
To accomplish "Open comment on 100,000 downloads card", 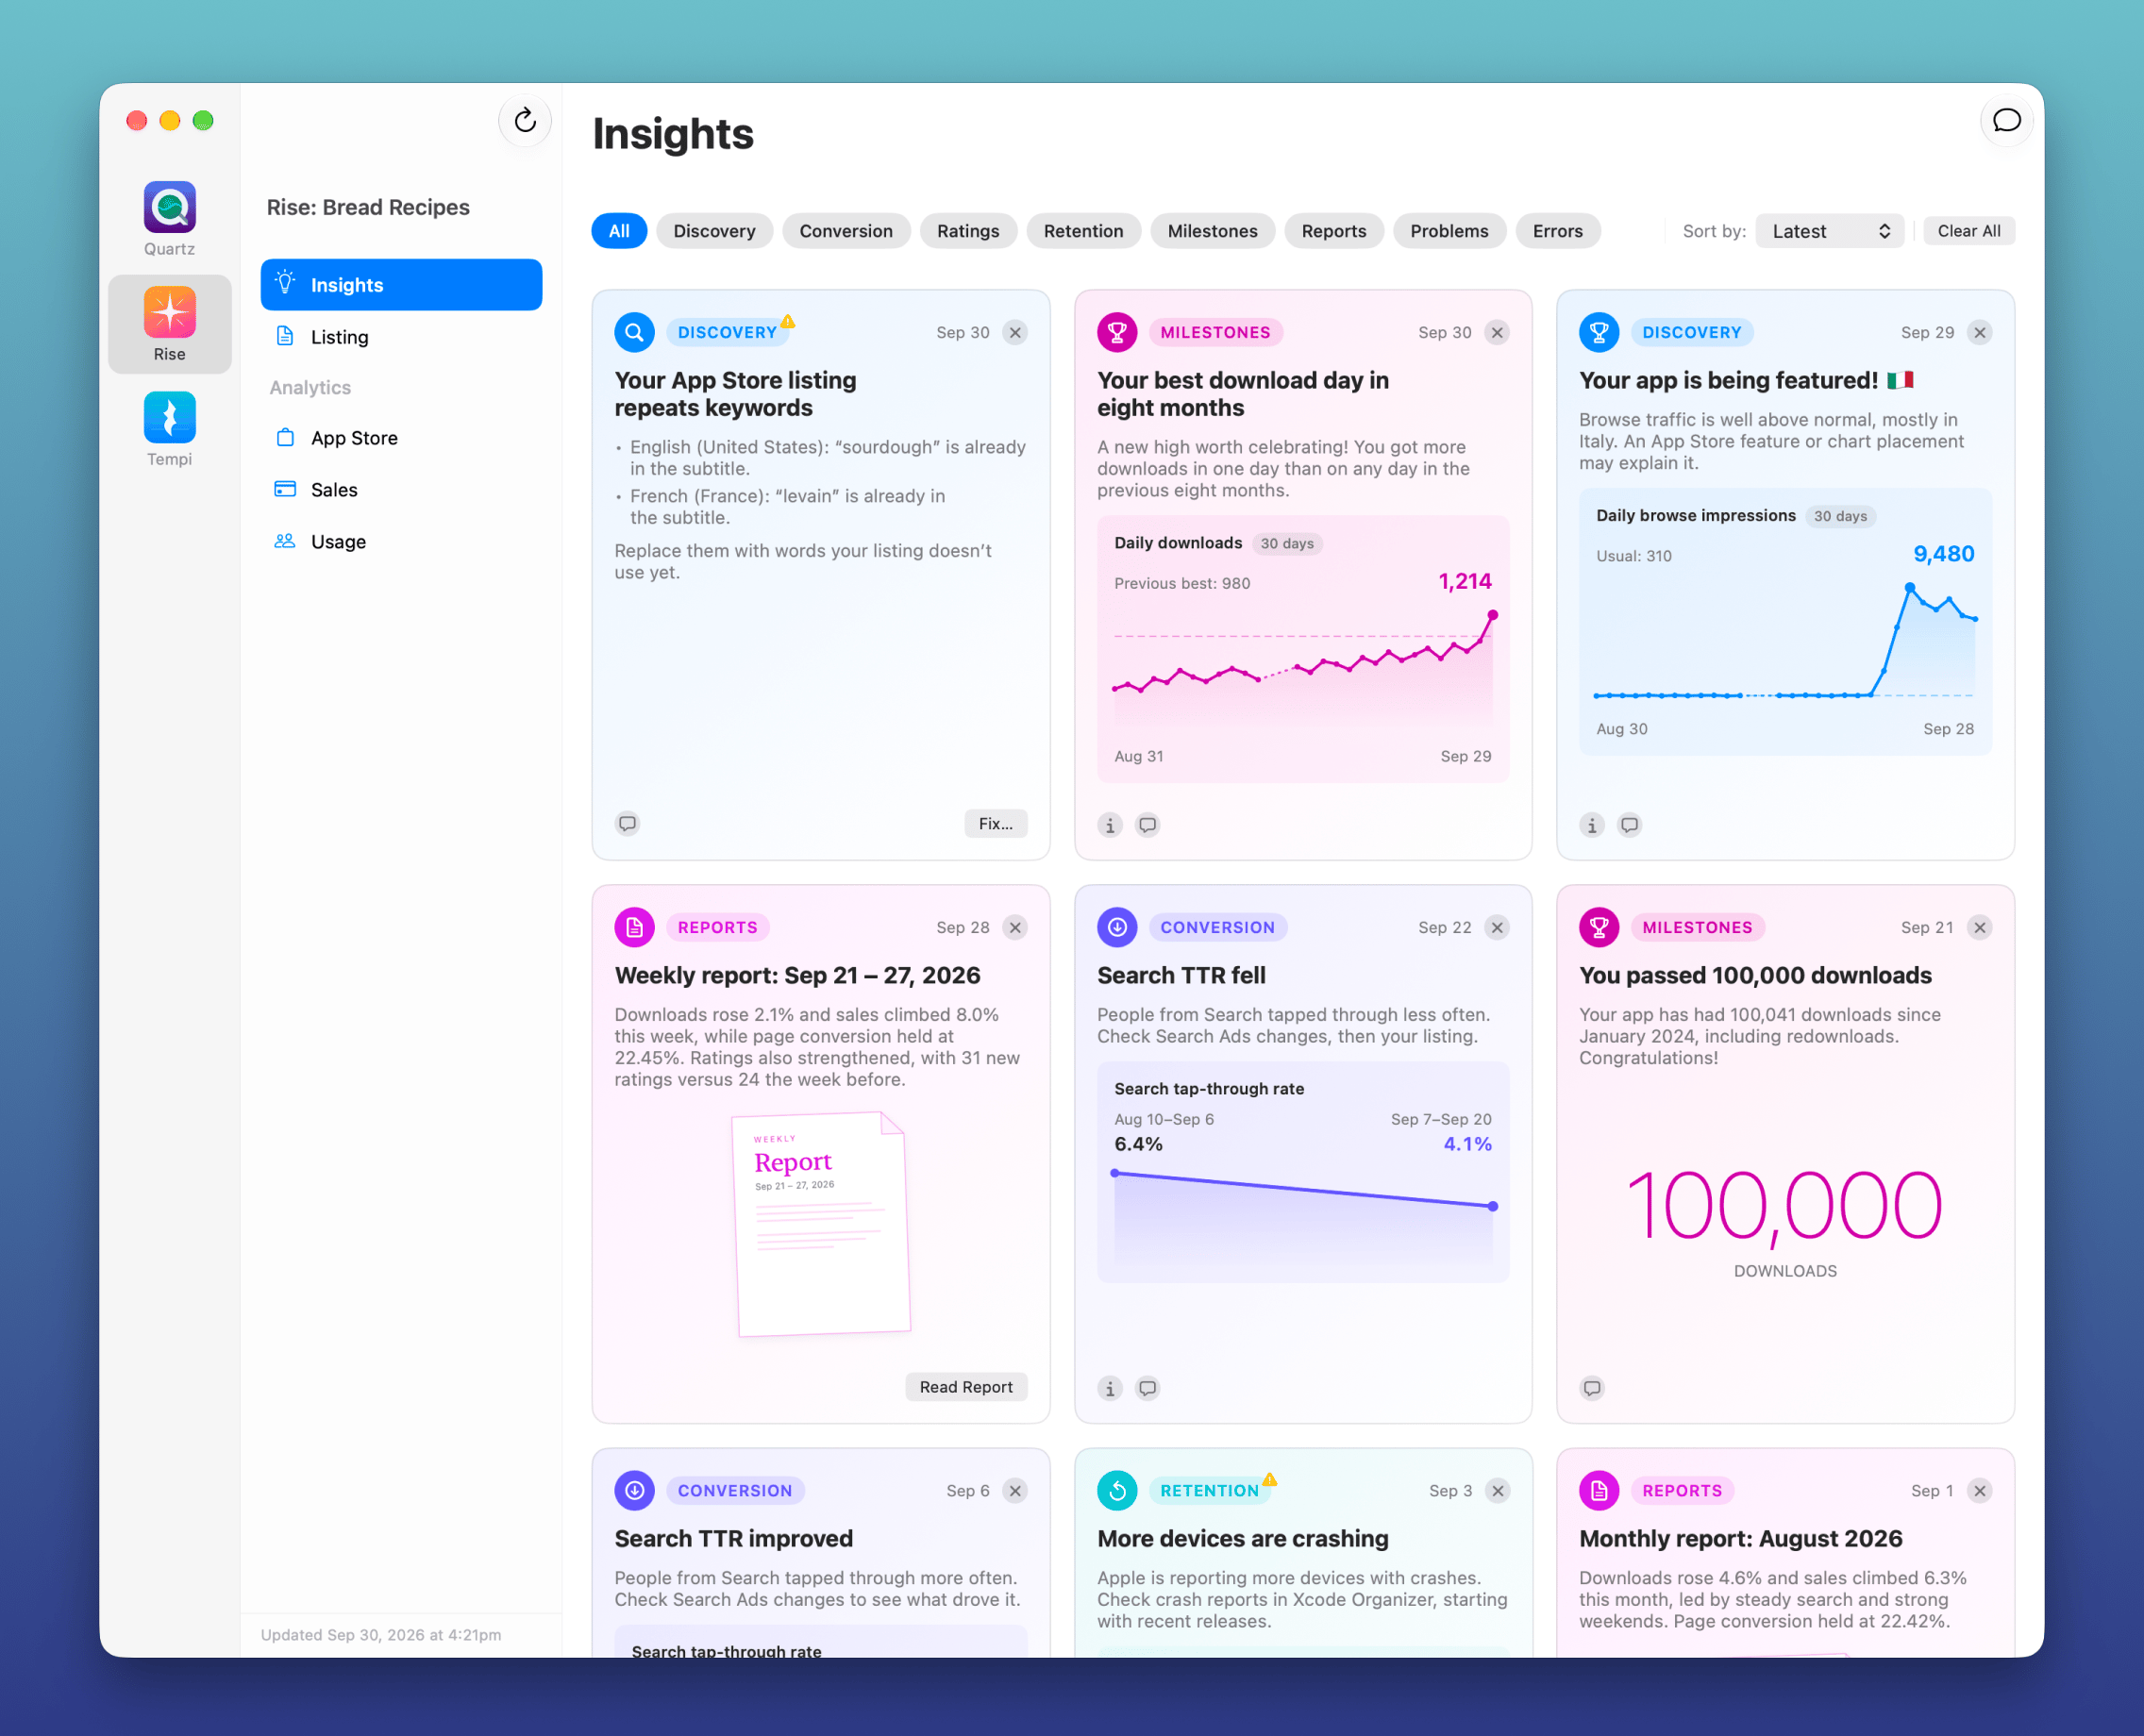I will [x=1592, y=1388].
